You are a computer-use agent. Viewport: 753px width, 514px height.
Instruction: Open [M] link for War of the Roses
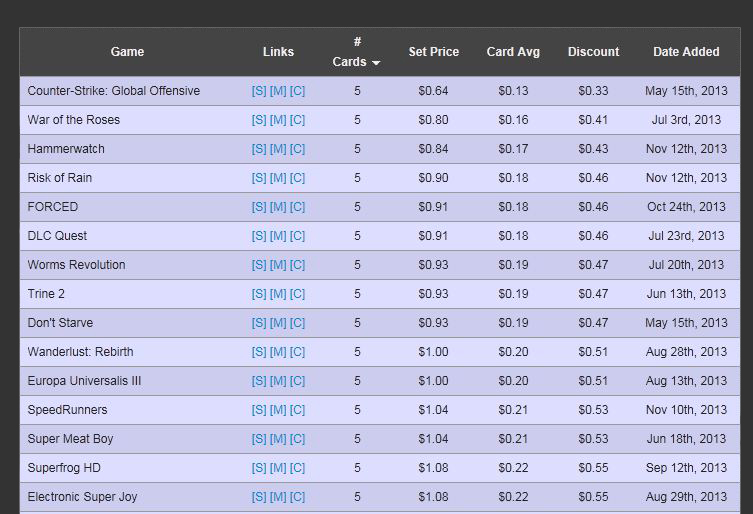point(278,120)
